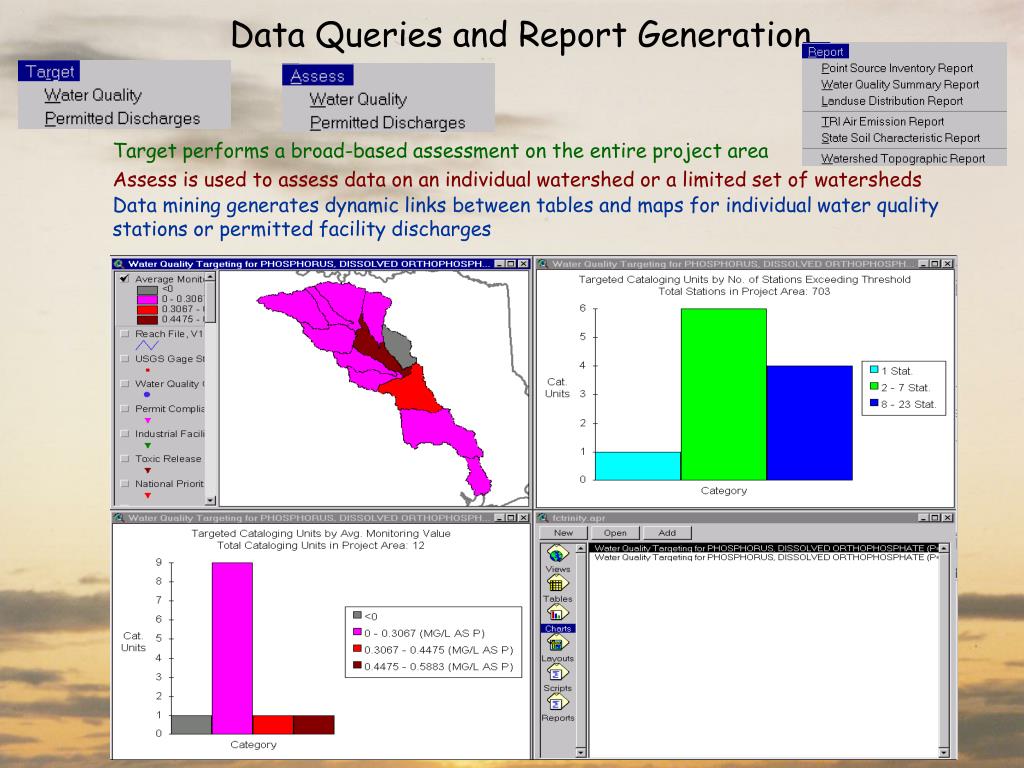Screen dimensions: 1024x768
Task: Open the Views icon in project window
Action: (x=558, y=554)
